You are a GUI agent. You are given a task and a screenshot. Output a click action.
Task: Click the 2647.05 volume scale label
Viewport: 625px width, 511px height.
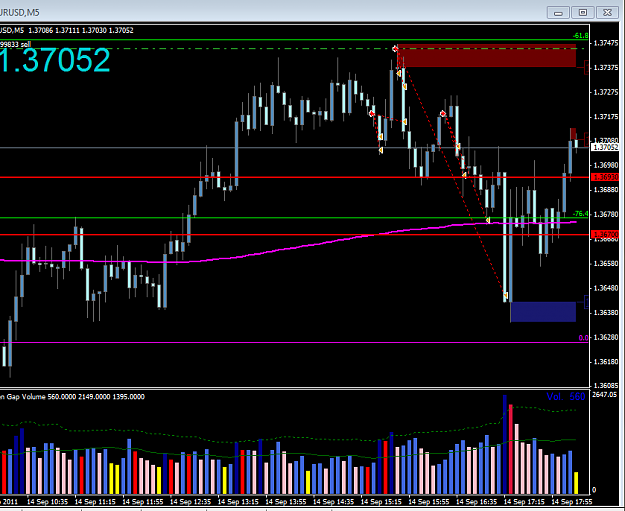tap(605, 395)
